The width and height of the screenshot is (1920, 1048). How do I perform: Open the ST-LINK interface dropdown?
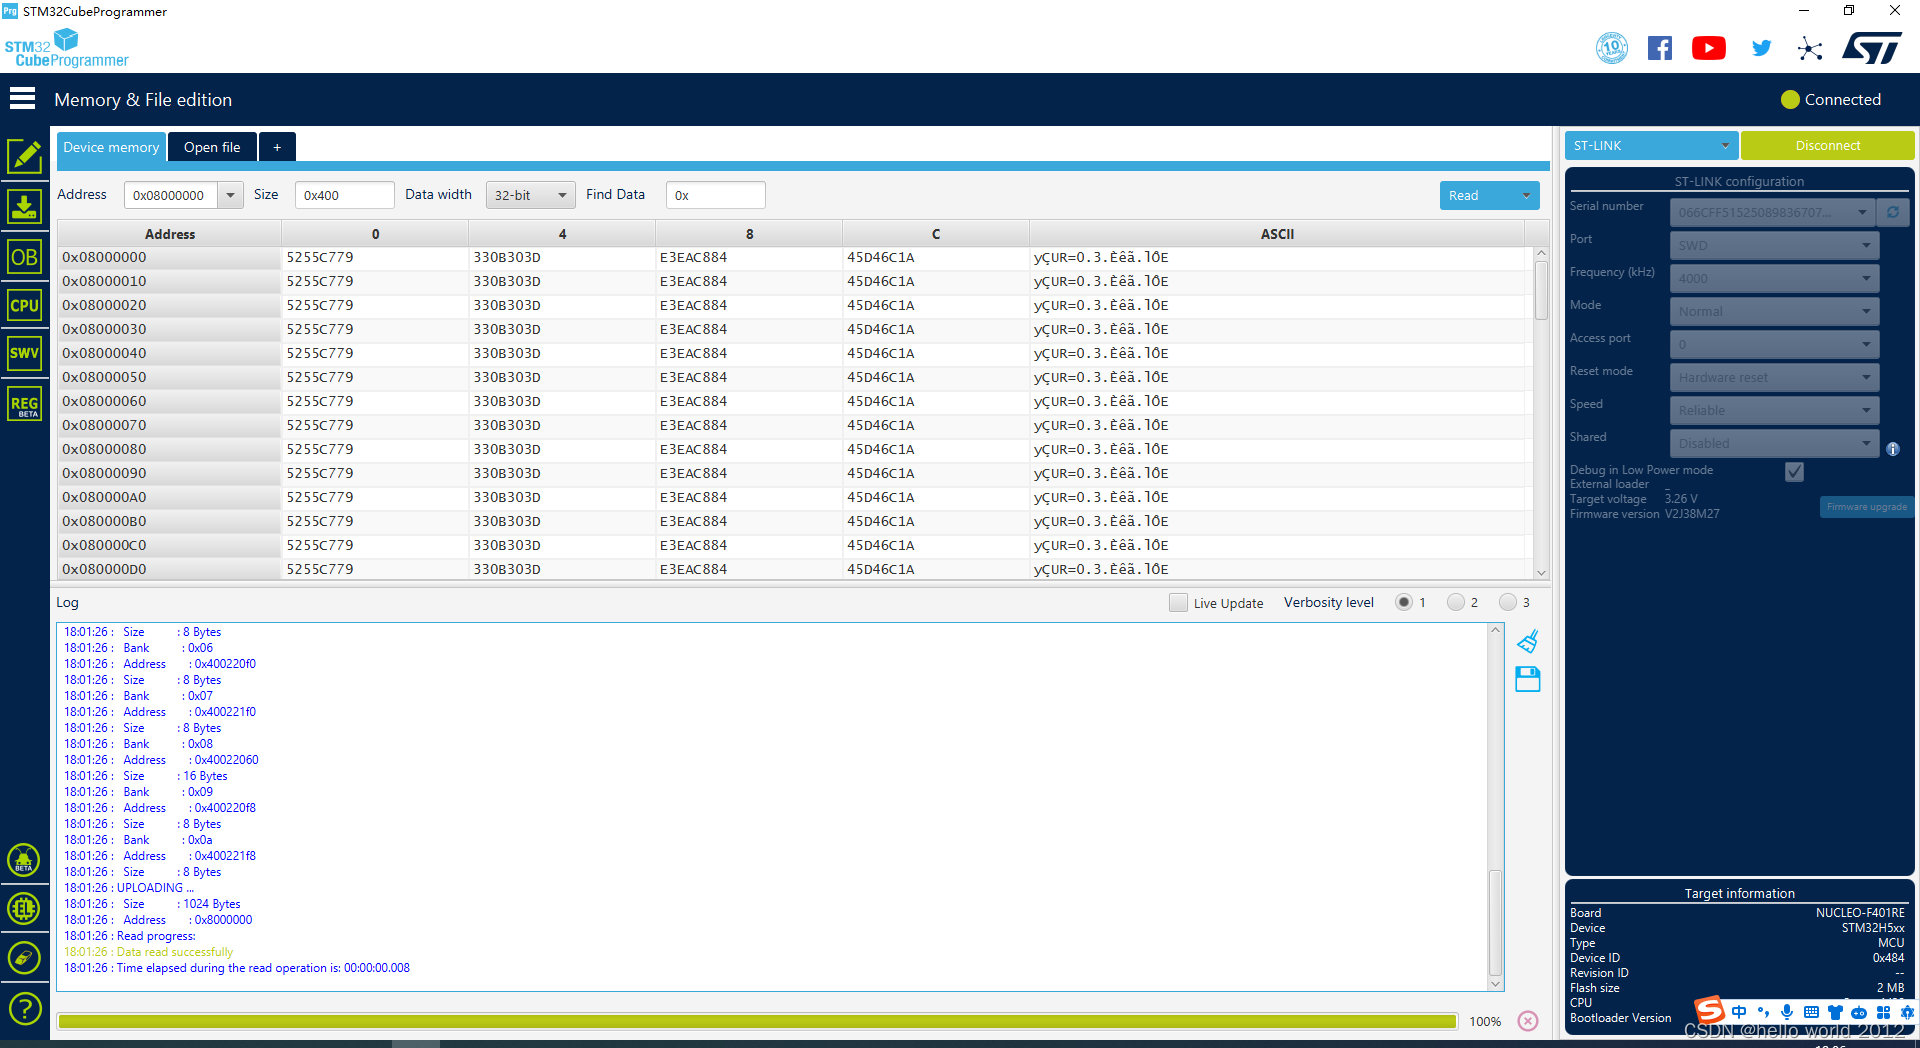pos(1651,145)
